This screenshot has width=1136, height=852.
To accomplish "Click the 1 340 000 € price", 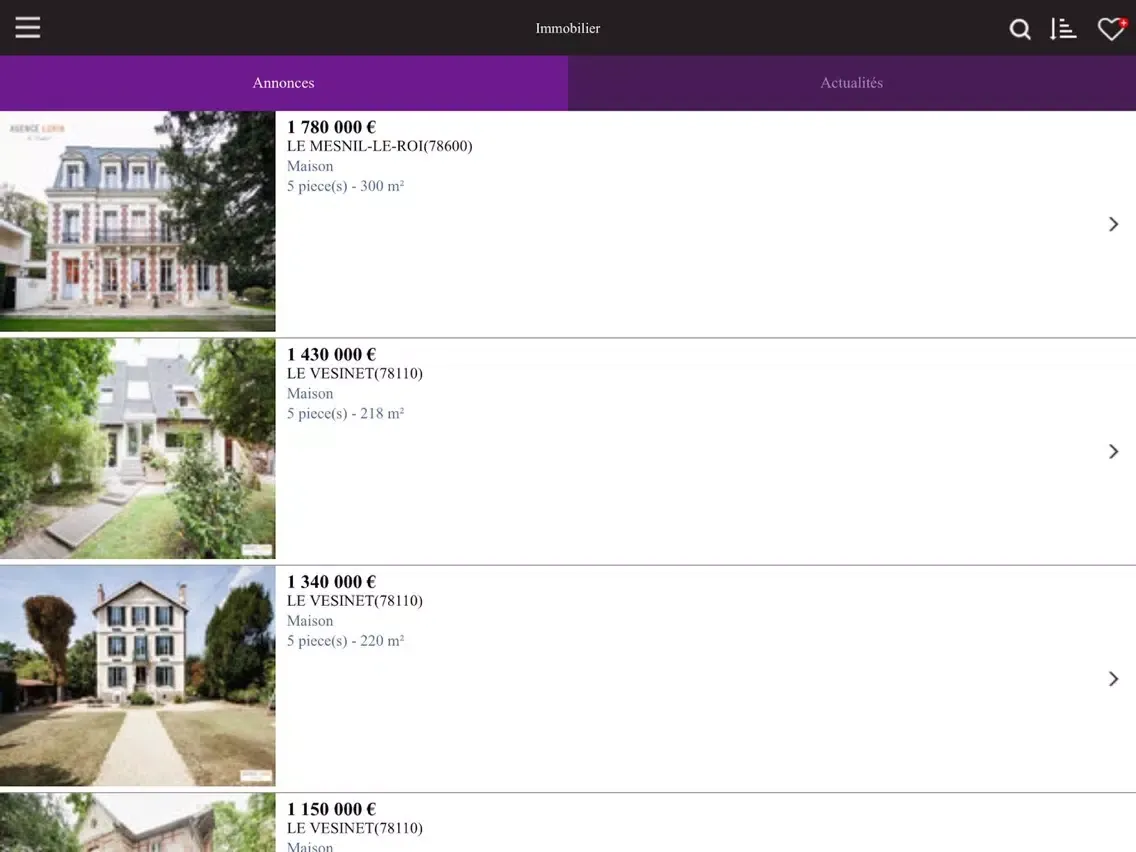I will click(331, 582).
